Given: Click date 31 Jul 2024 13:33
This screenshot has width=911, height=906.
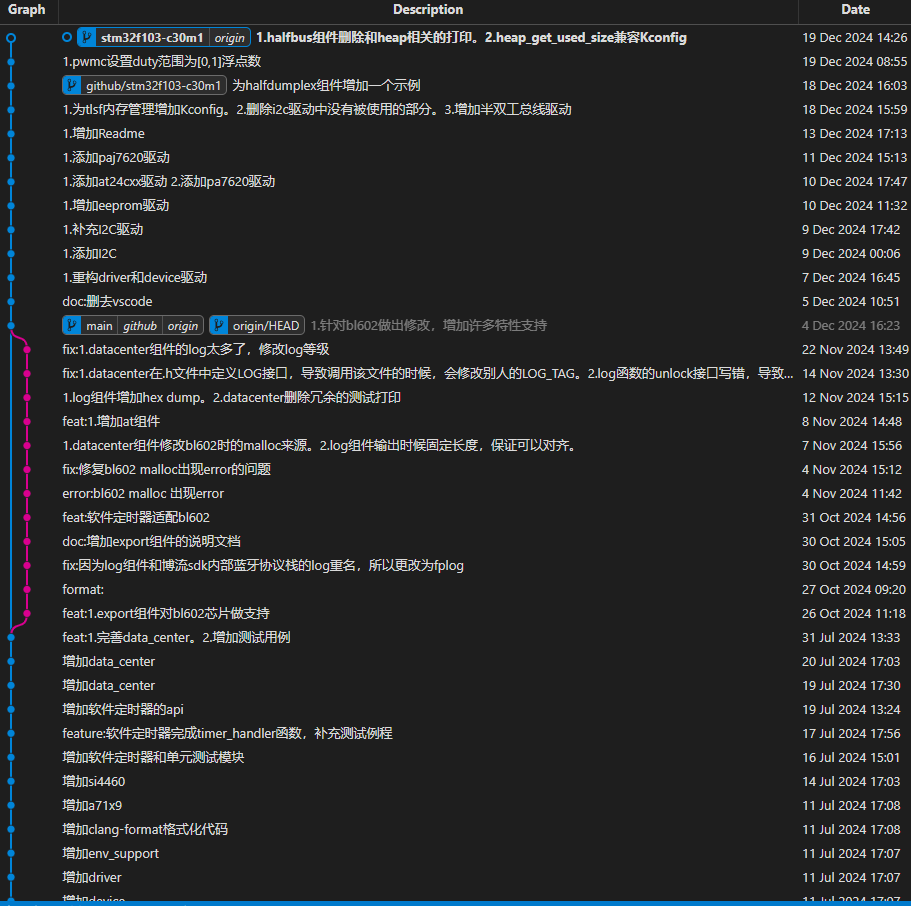Looking at the screenshot, I should tap(851, 638).
